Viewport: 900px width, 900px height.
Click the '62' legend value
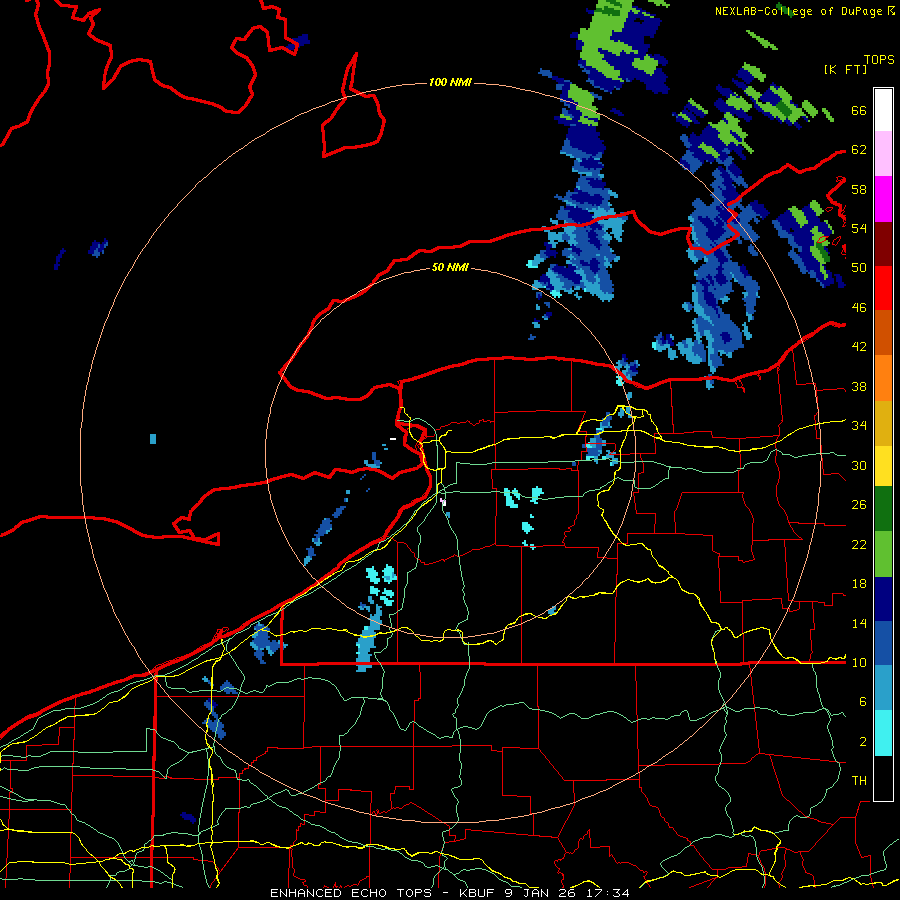coord(859,150)
